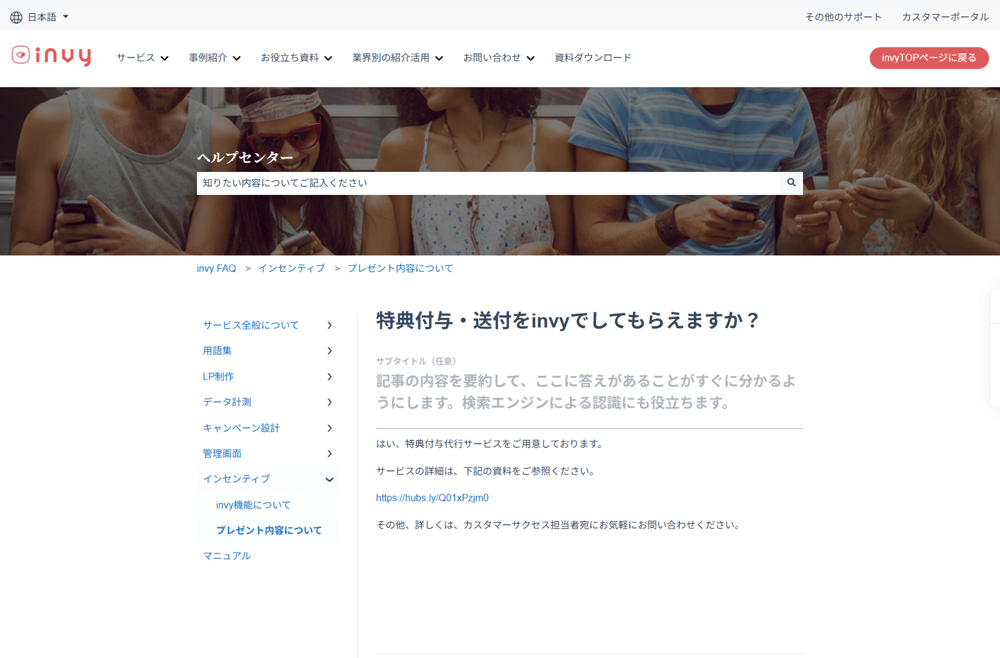This screenshot has height=658, width=1000.
Task: Open the 事例紹介 menu
Action: pos(215,57)
